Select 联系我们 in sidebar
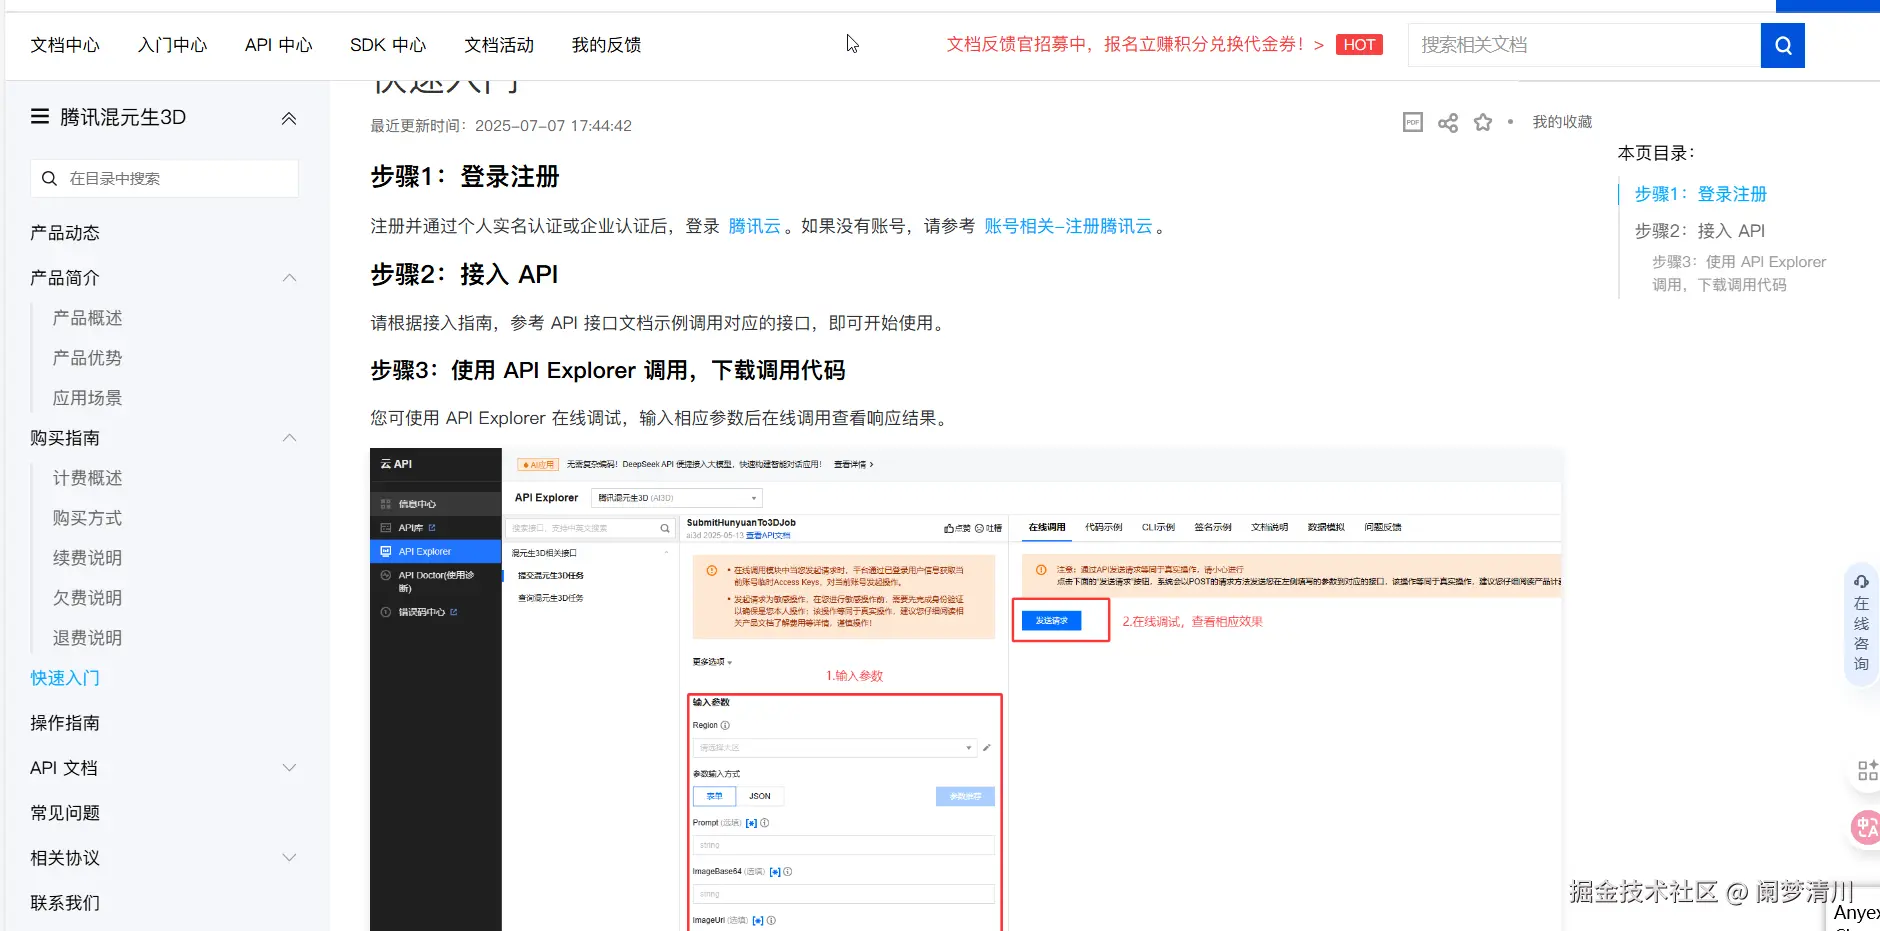Viewport: 1880px width, 931px height. tap(65, 903)
